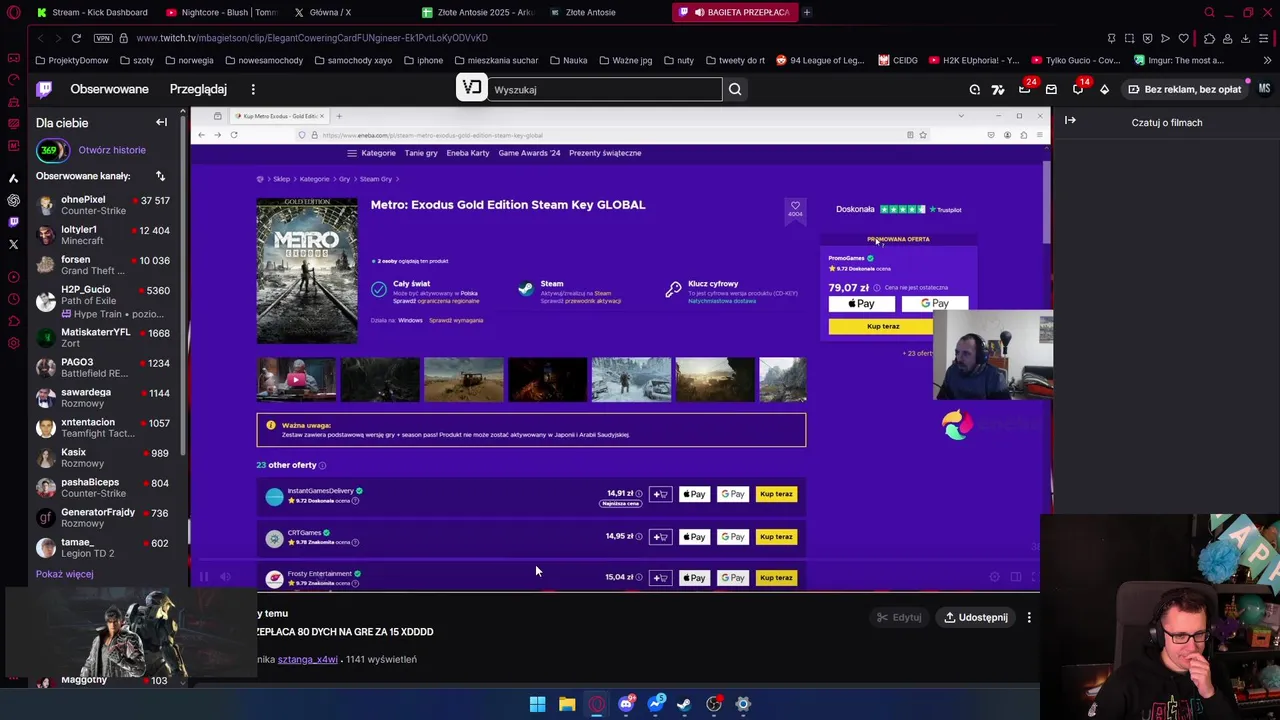Open OBS Studio from the taskbar
Screen dimensions: 1280x720
714,704
